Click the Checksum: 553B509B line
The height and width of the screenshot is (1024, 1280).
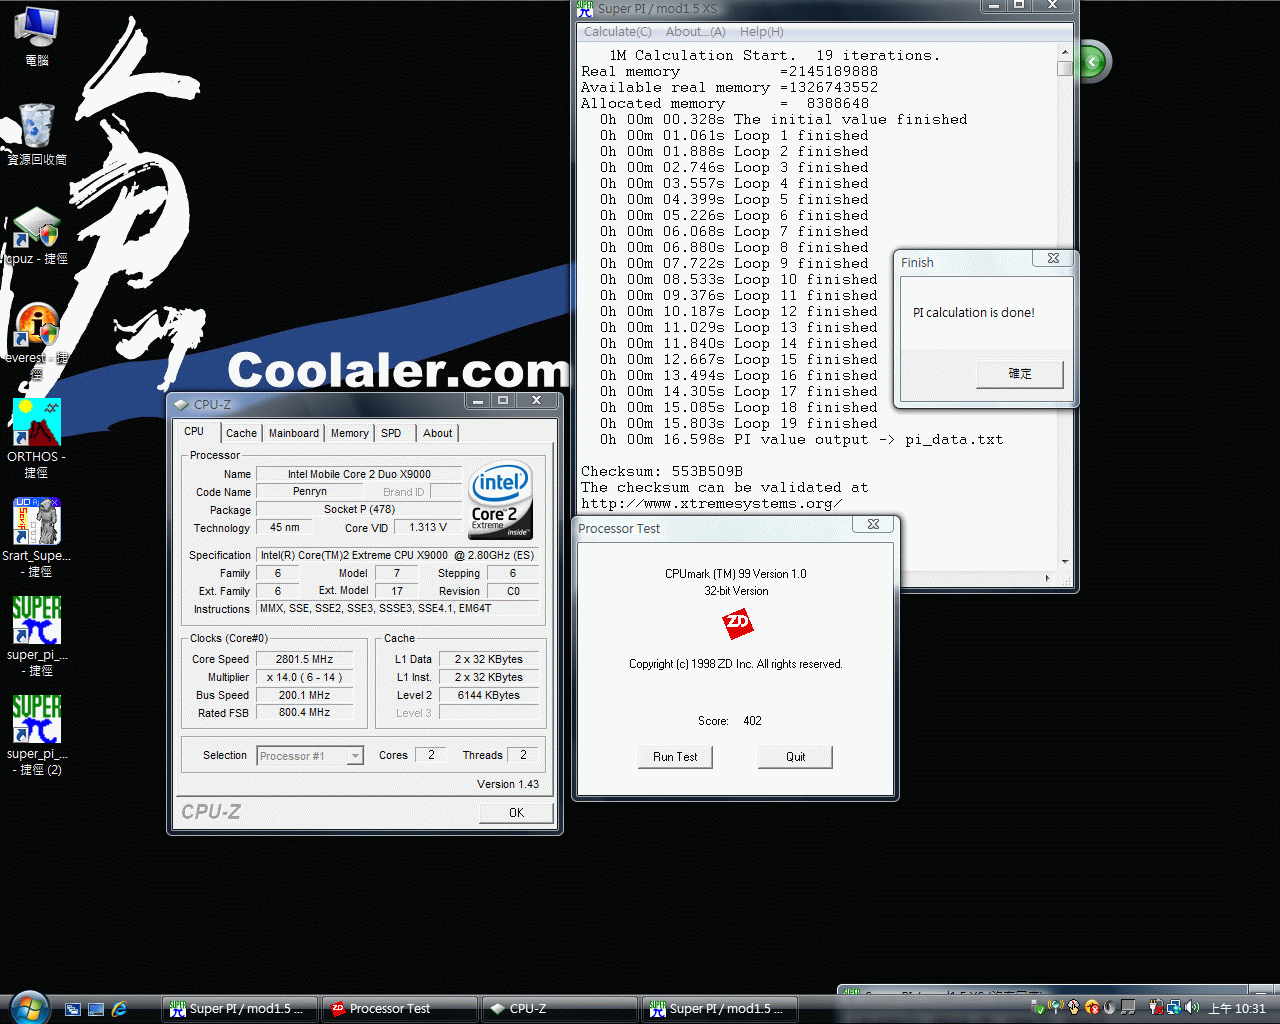pyautogui.click(x=662, y=471)
